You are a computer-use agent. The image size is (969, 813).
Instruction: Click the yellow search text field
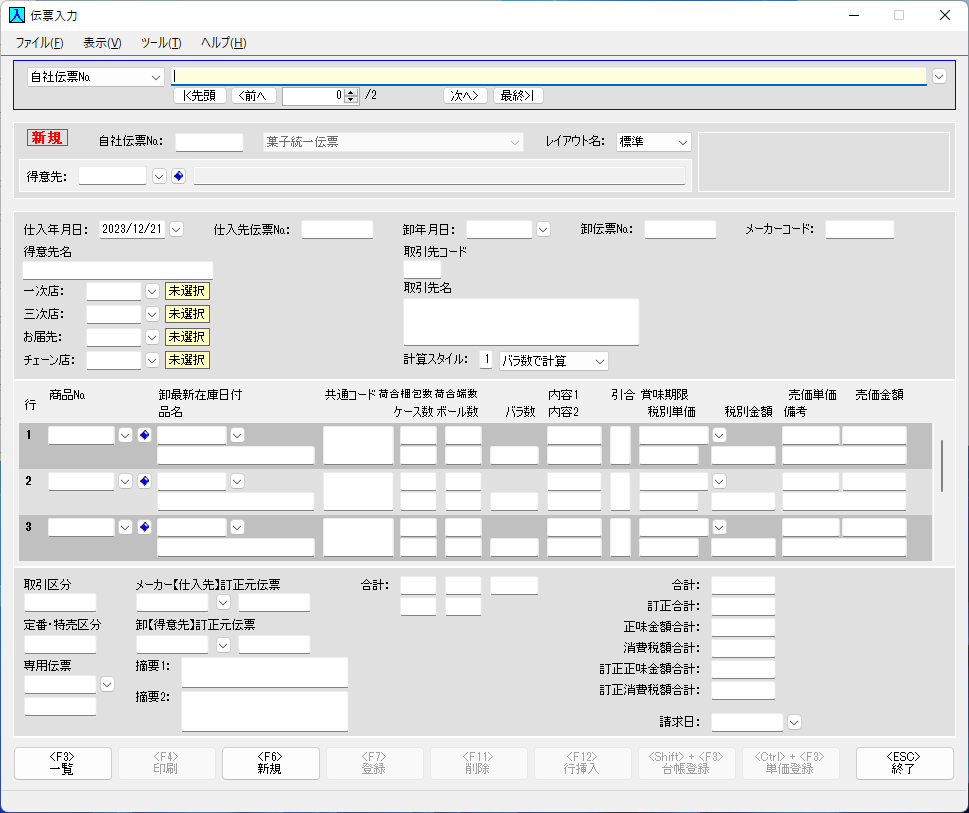(549, 77)
